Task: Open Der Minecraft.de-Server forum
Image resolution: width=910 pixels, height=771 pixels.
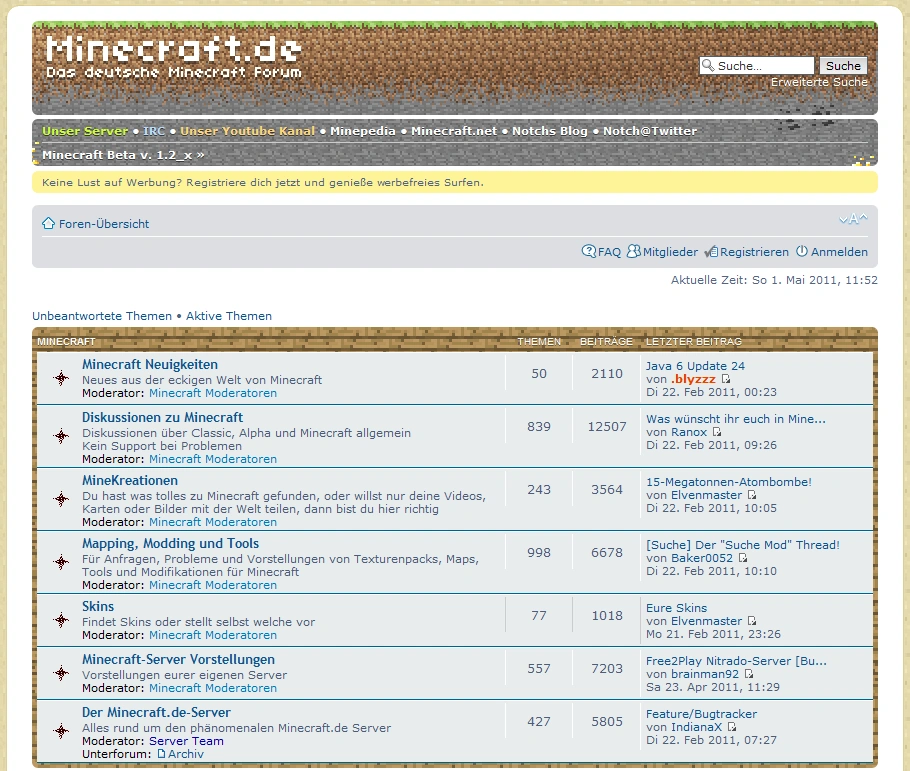Action: [x=156, y=712]
